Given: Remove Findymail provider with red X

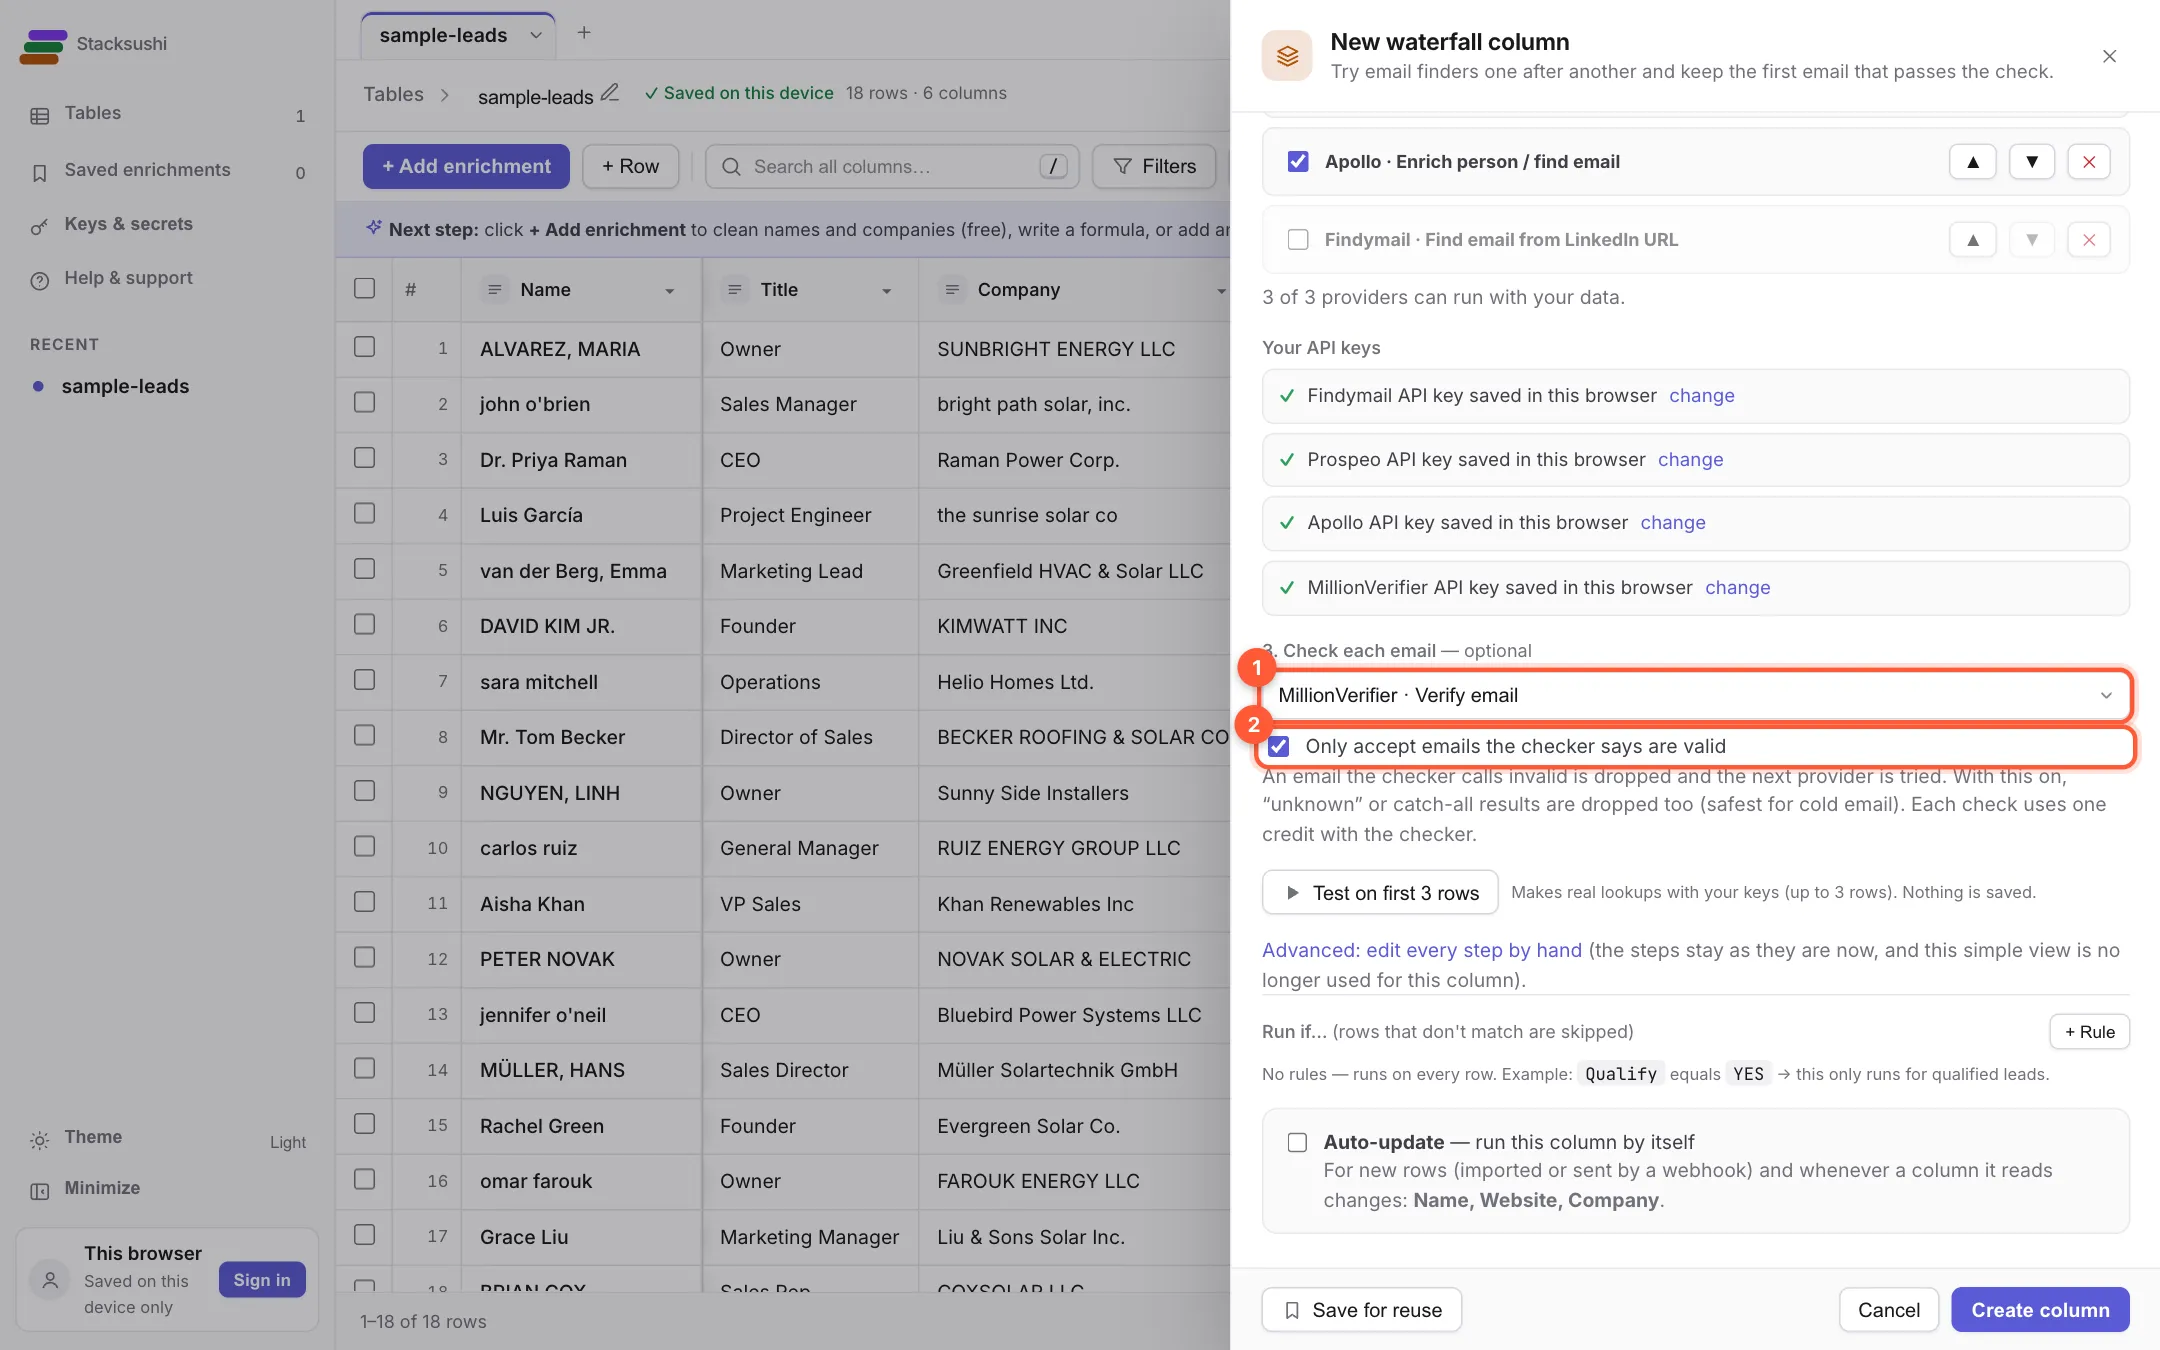Looking at the screenshot, I should [2089, 240].
